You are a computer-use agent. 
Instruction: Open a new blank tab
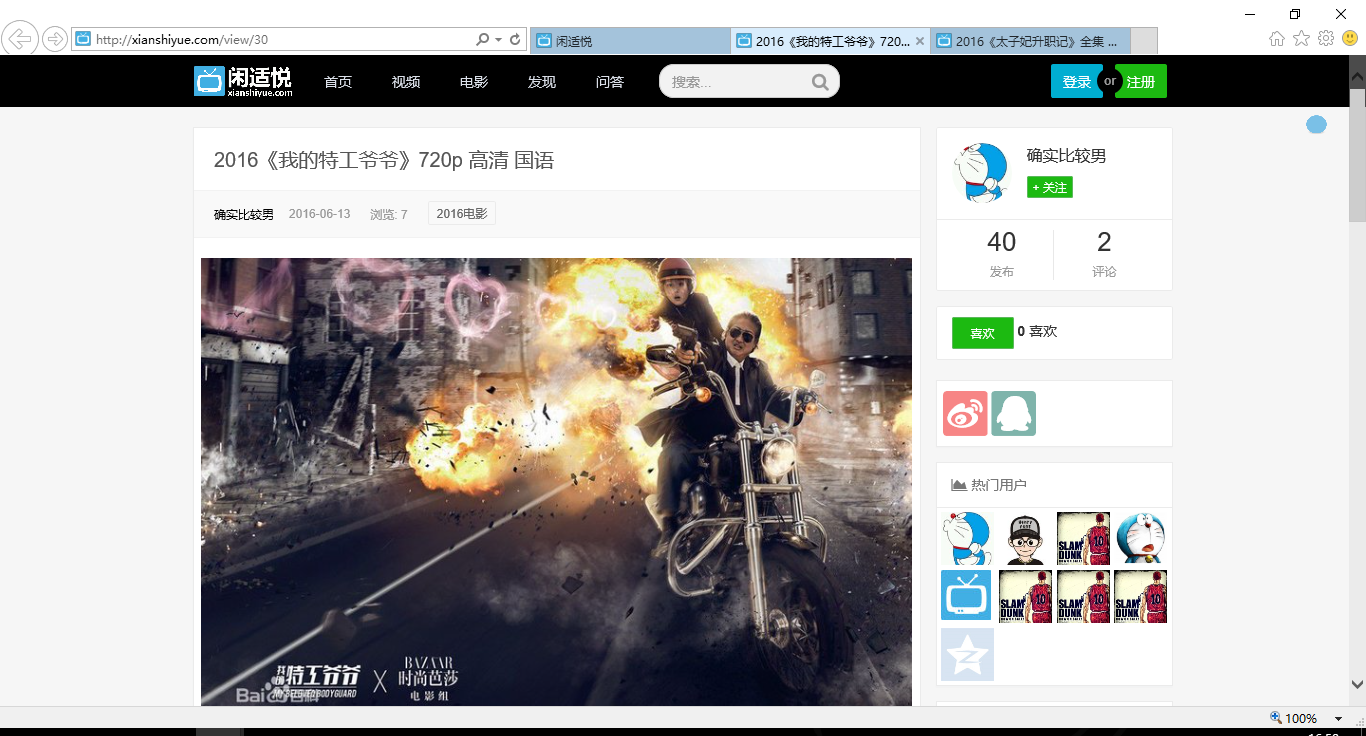1144,41
